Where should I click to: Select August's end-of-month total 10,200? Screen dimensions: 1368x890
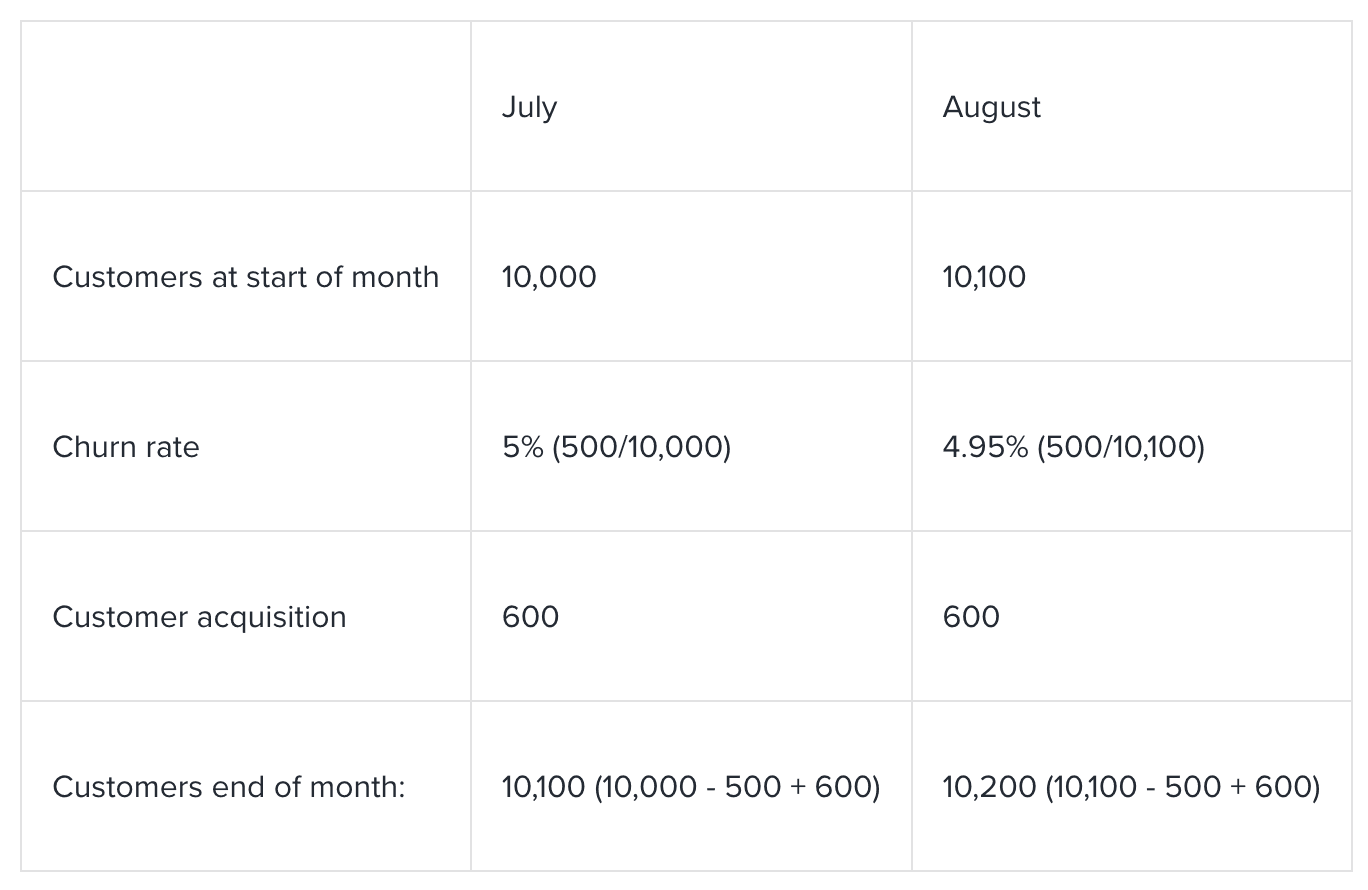tap(989, 787)
